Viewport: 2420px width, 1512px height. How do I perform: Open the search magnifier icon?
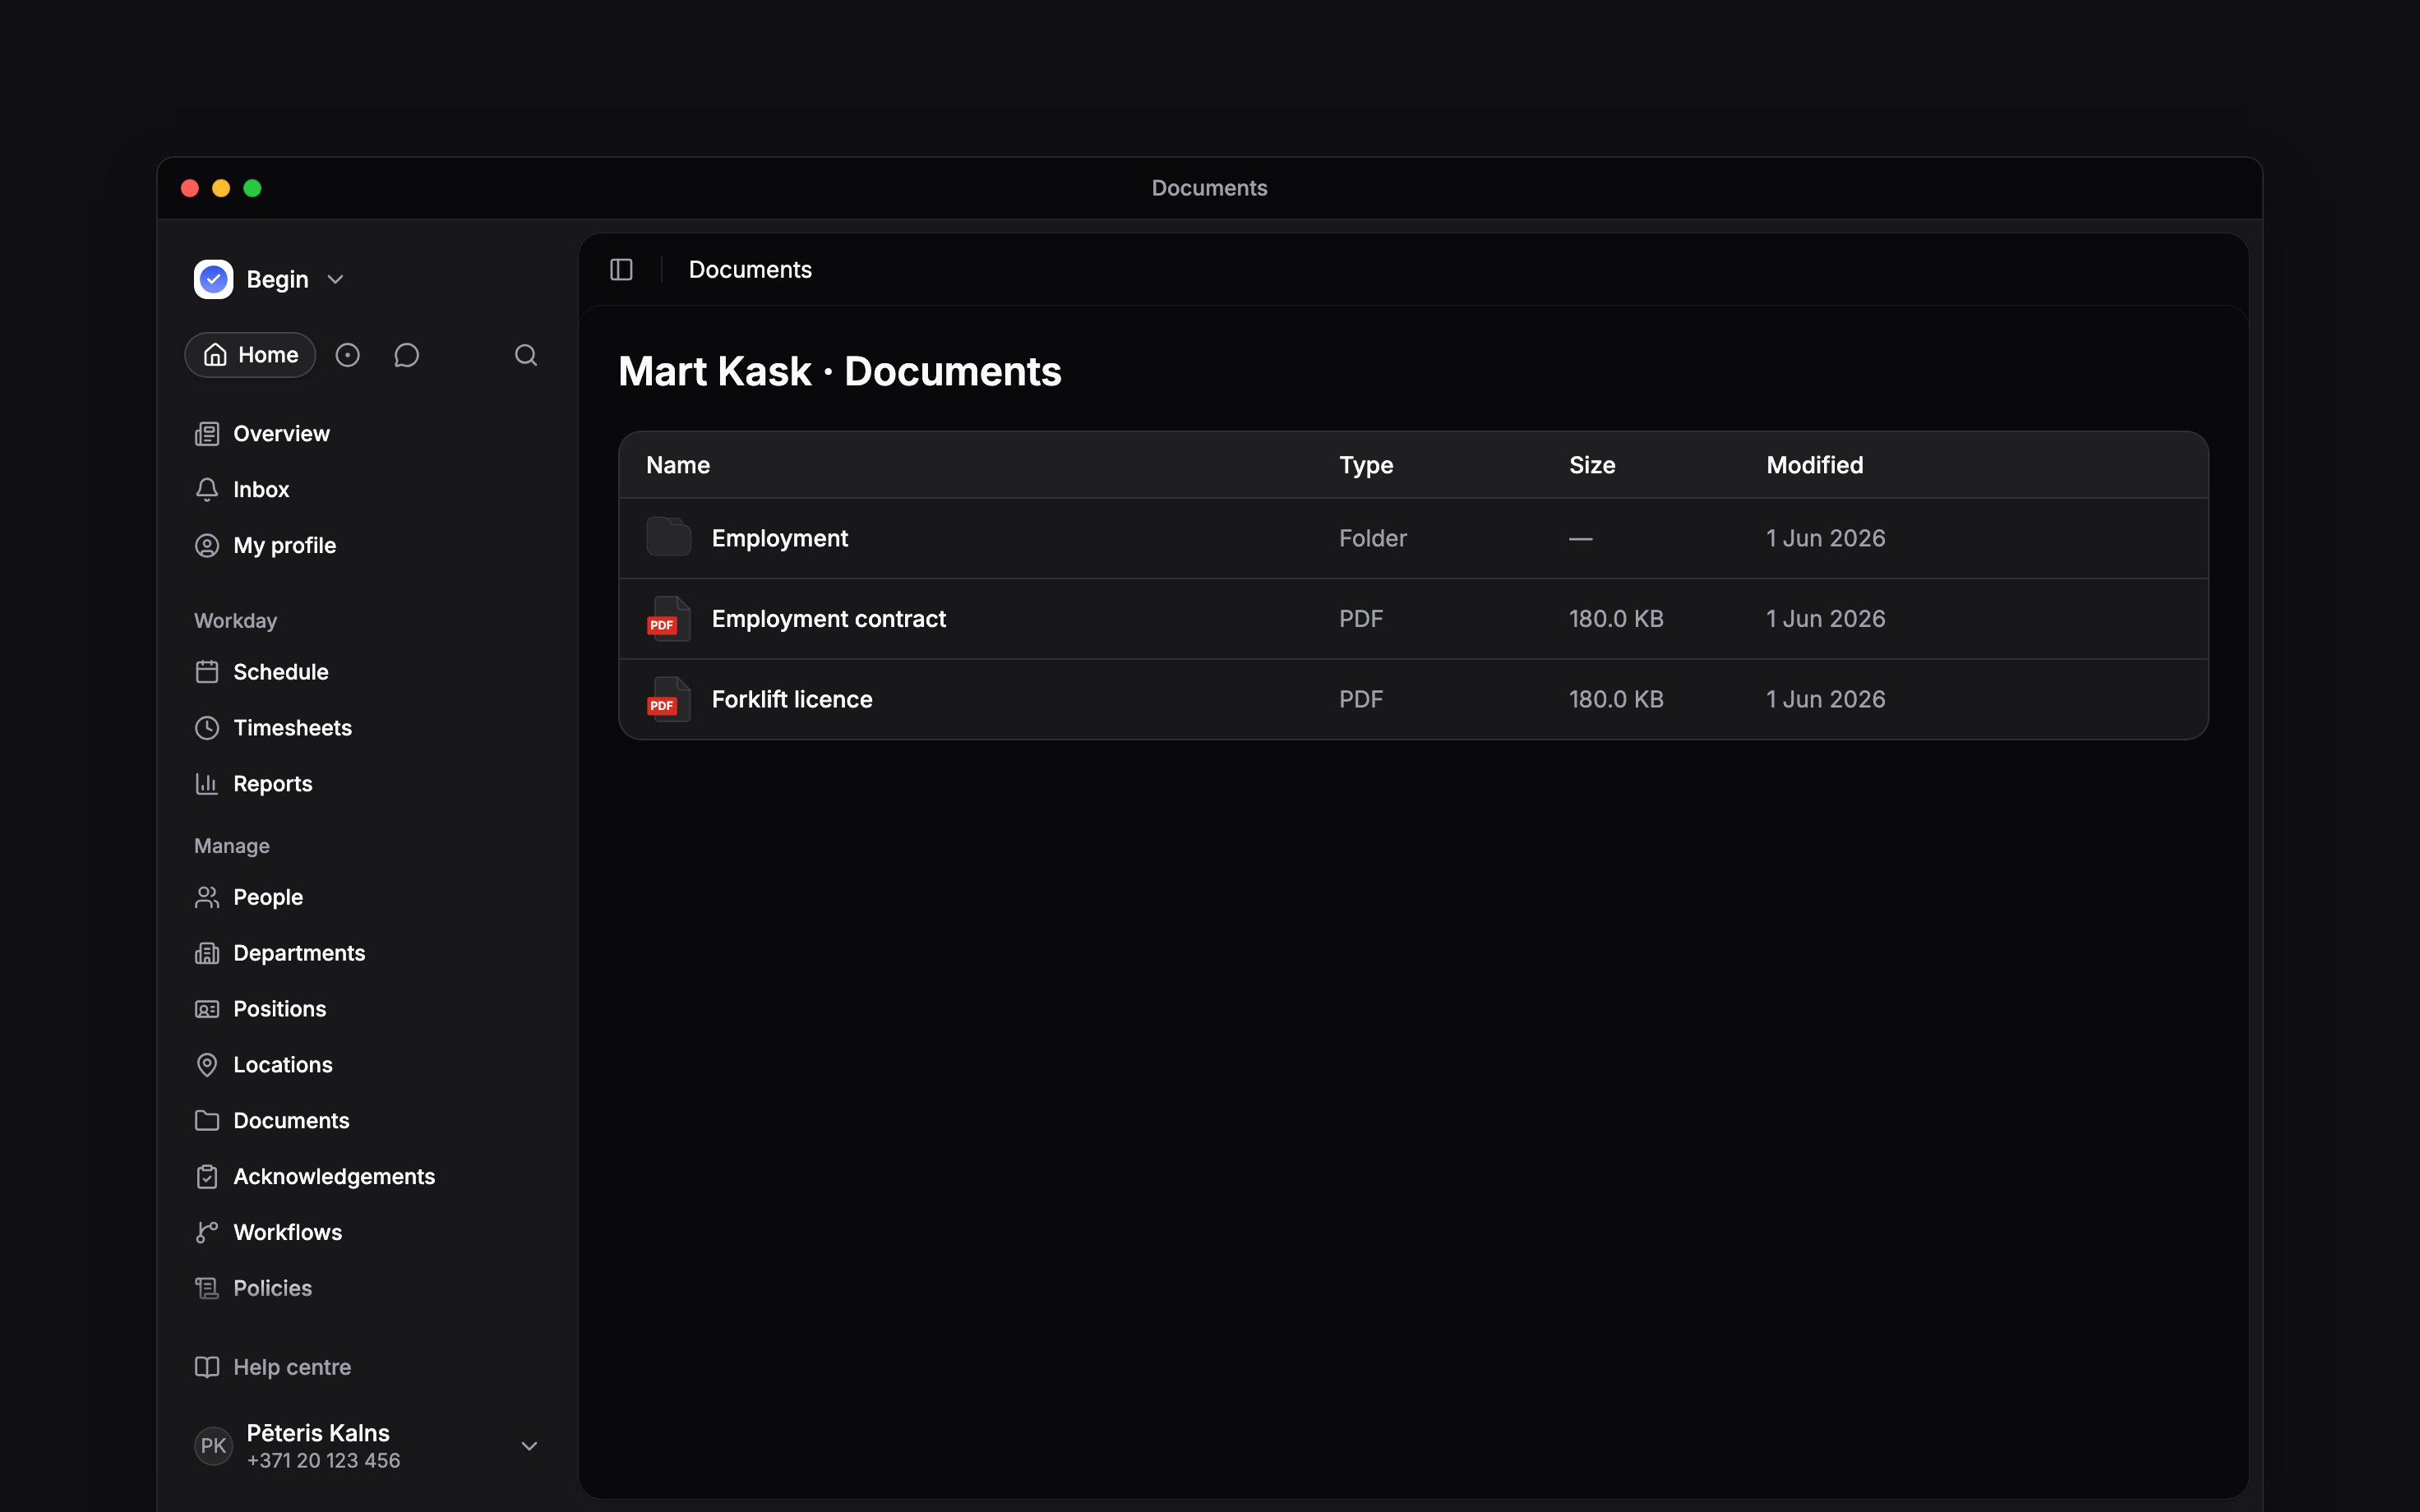526,355
